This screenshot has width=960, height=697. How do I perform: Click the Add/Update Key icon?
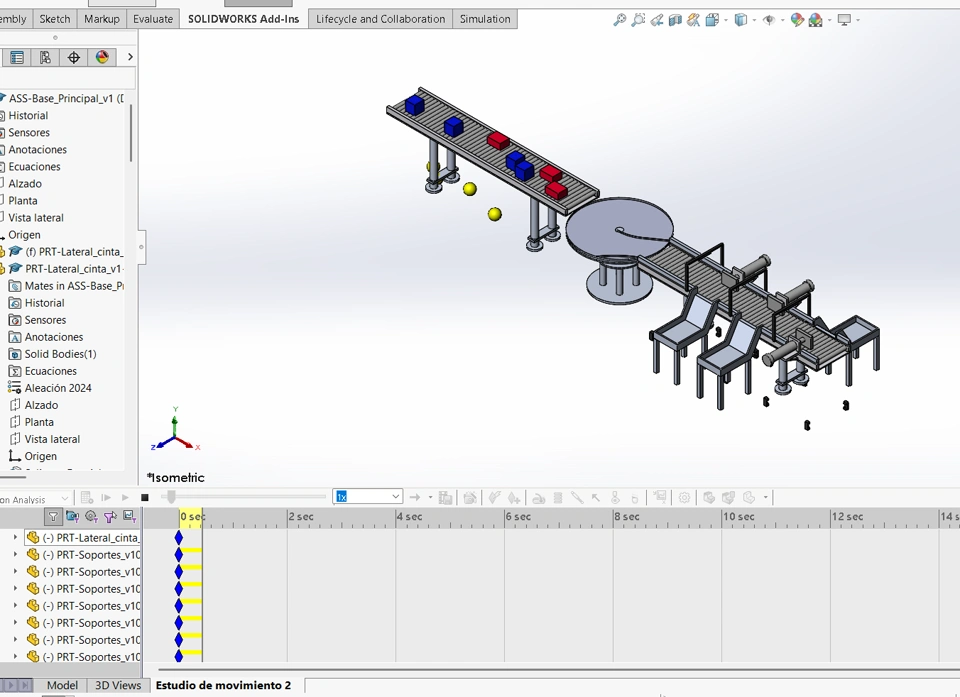[x=514, y=498]
